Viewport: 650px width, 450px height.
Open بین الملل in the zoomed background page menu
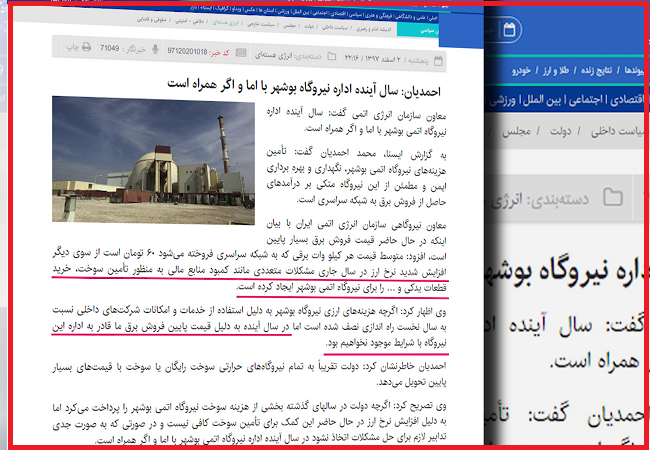pos(544,100)
